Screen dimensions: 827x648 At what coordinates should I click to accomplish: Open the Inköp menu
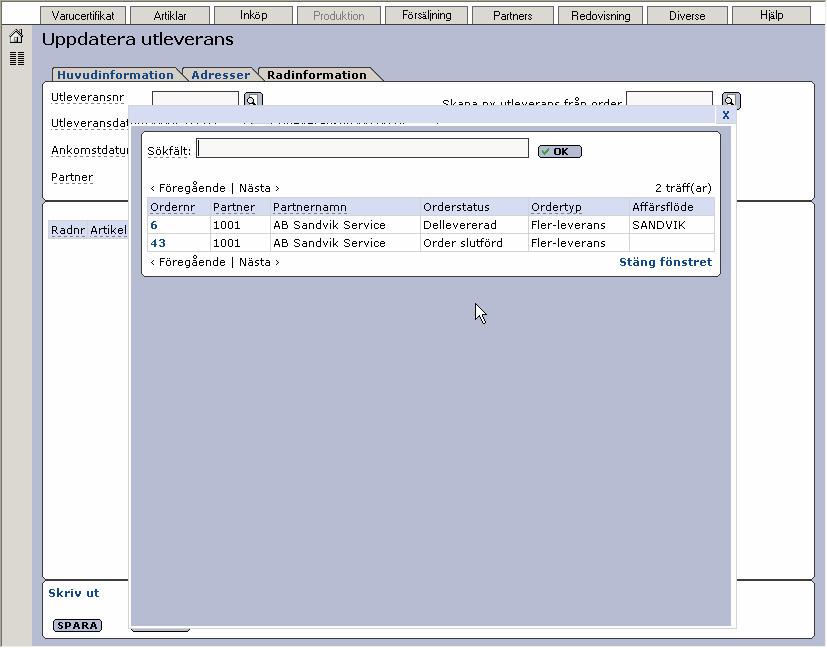click(254, 15)
